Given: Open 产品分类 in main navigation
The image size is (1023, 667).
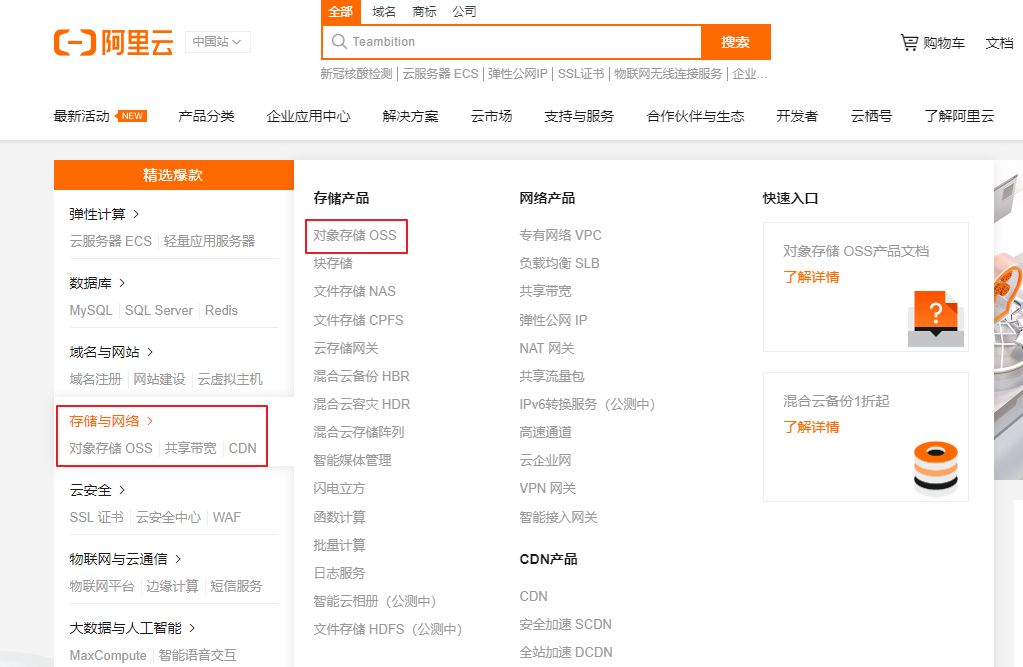Looking at the screenshot, I should (x=206, y=116).
